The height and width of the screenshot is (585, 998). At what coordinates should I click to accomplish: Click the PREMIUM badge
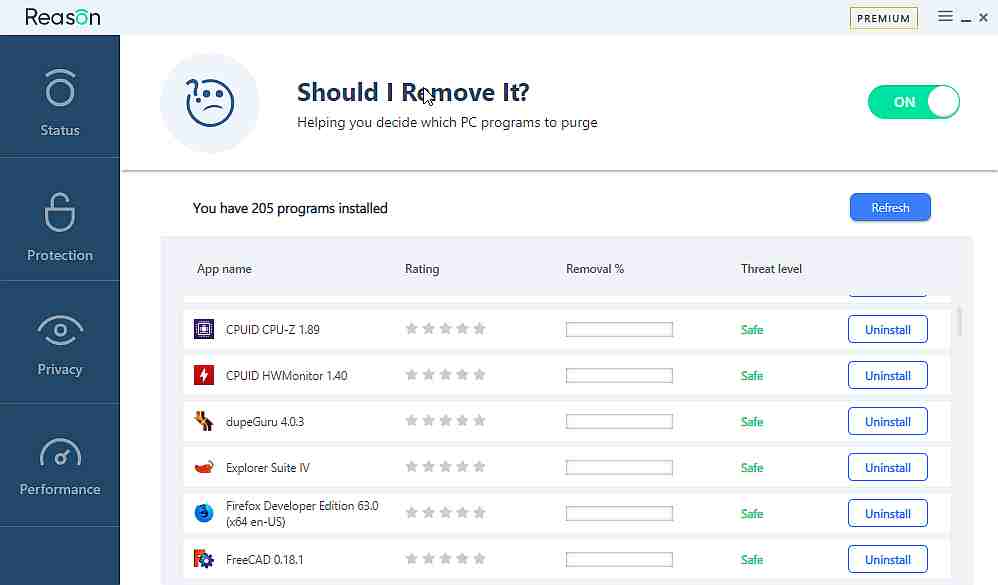coord(883,18)
